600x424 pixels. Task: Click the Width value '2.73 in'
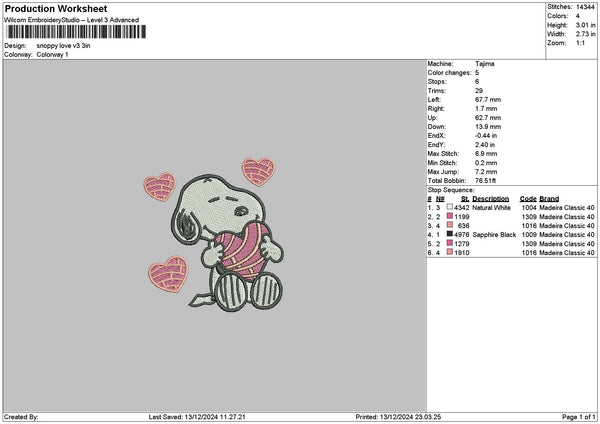(x=586, y=34)
